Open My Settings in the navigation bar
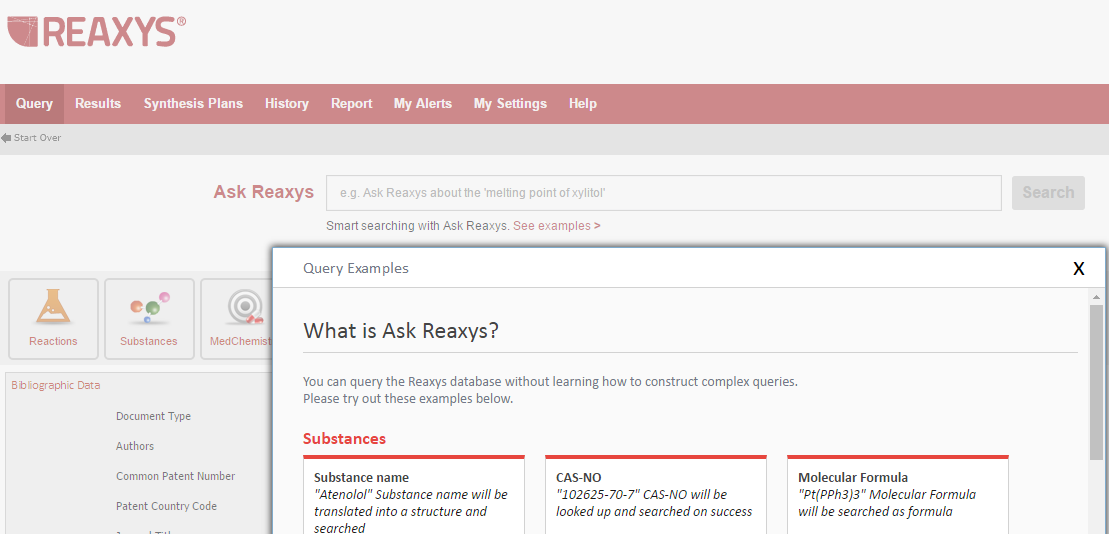This screenshot has width=1109, height=534. pyautogui.click(x=510, y=104)
